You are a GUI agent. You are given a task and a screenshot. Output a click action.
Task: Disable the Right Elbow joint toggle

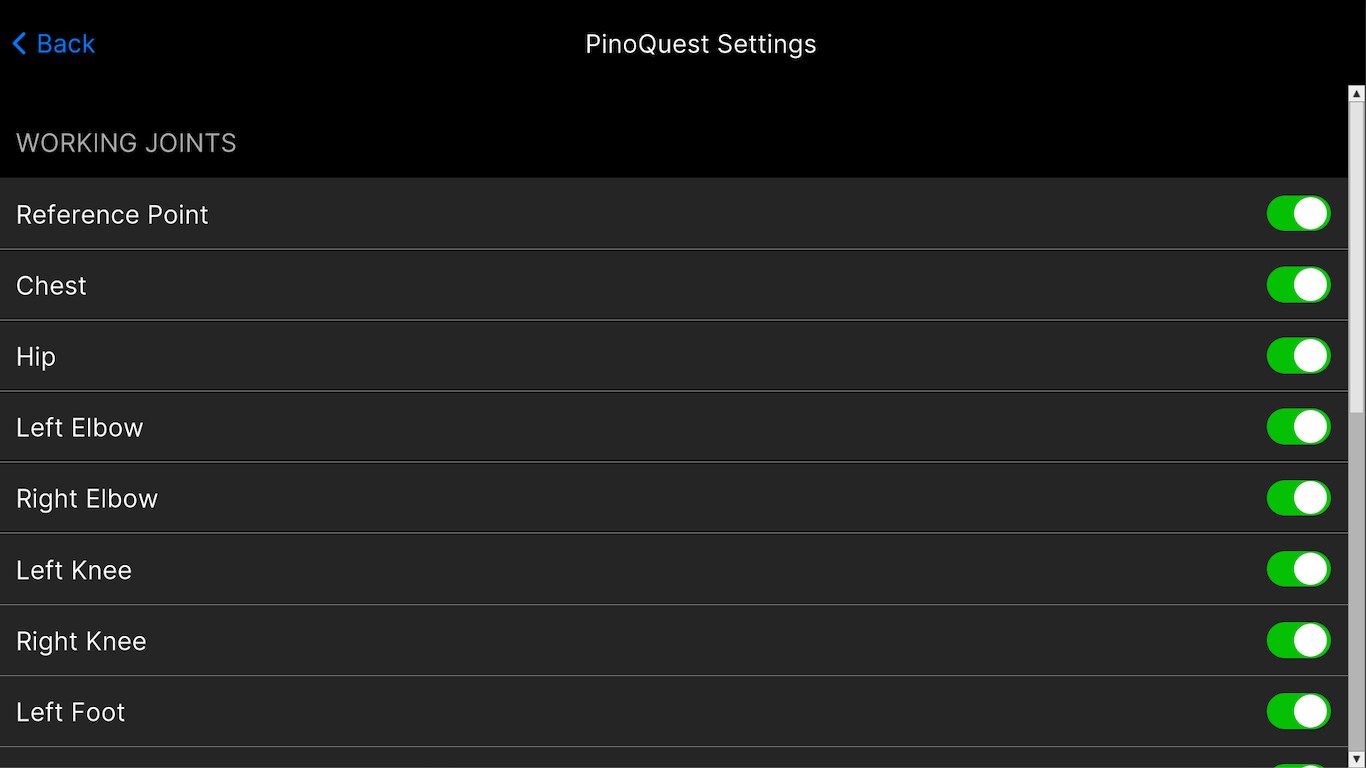coord(1298,498)
